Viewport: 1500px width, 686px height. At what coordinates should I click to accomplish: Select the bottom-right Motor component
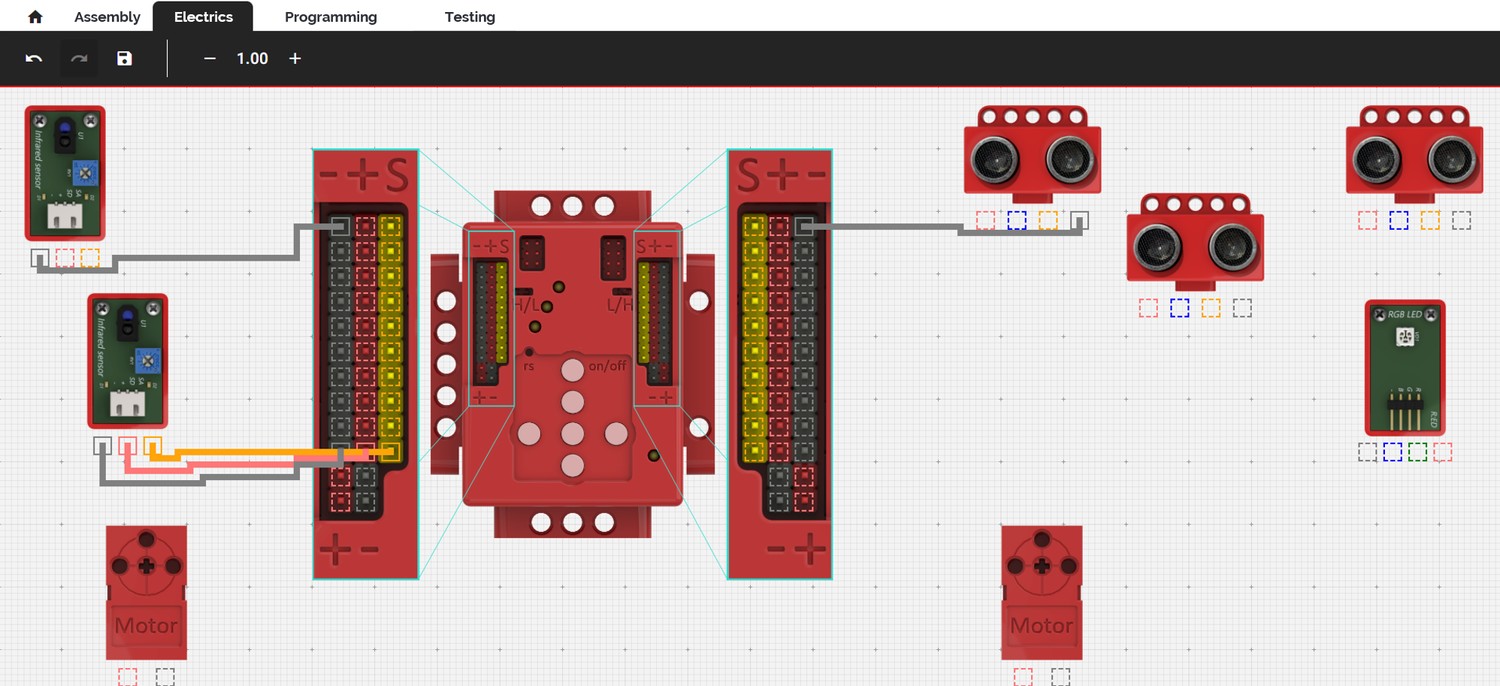tap(1042, 592)
